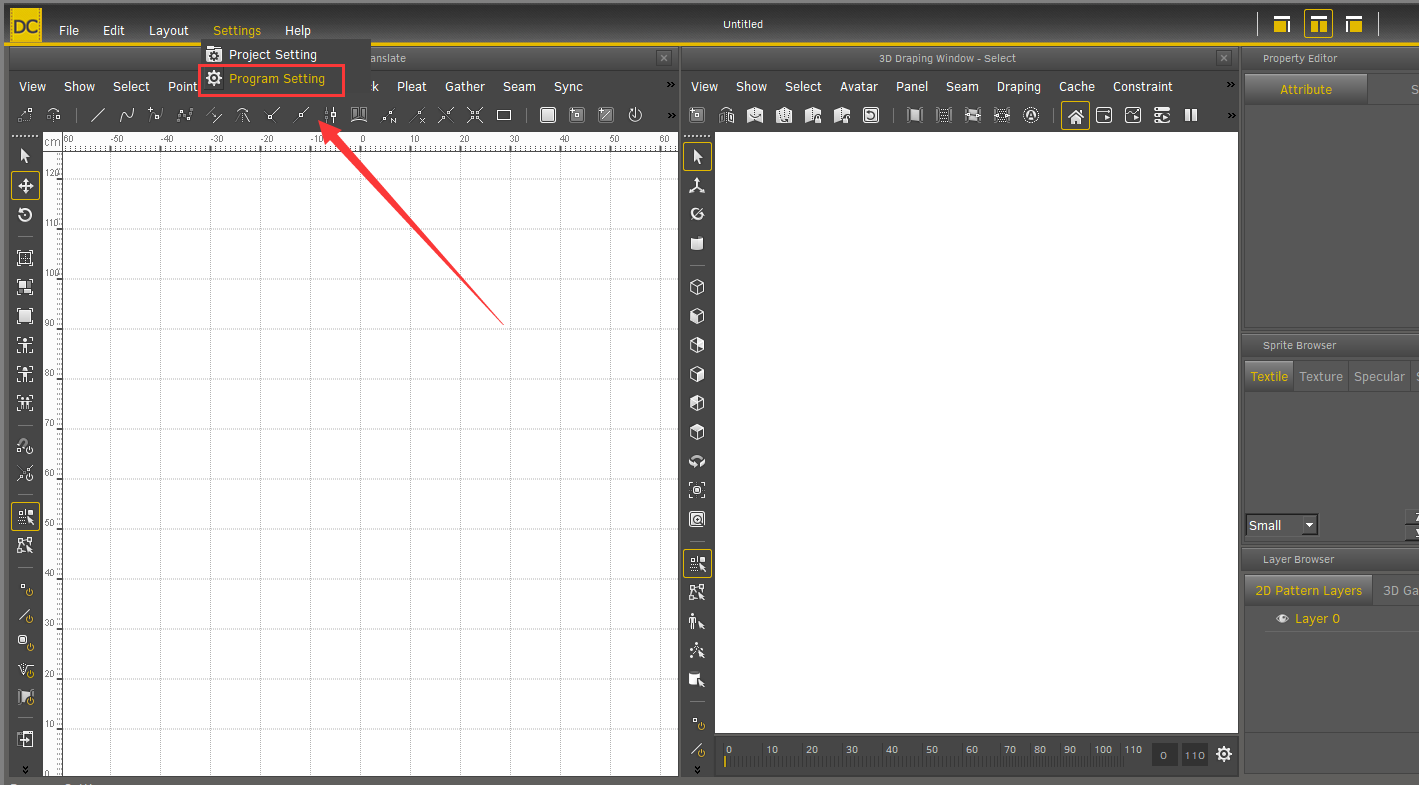Click Program Setting menu entry

tap(276, 79)
